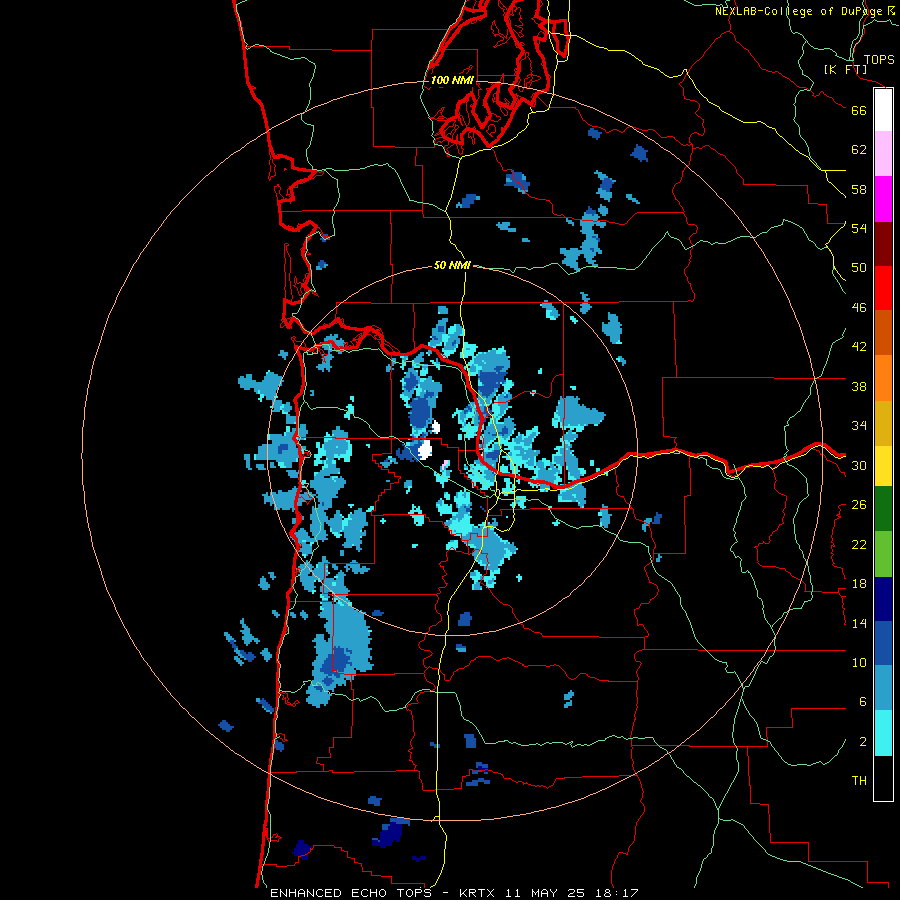Viewport: 900px width, 900px height.
Task: Click the navy 14-18 kft legend swatch
Action: [883, 599]
